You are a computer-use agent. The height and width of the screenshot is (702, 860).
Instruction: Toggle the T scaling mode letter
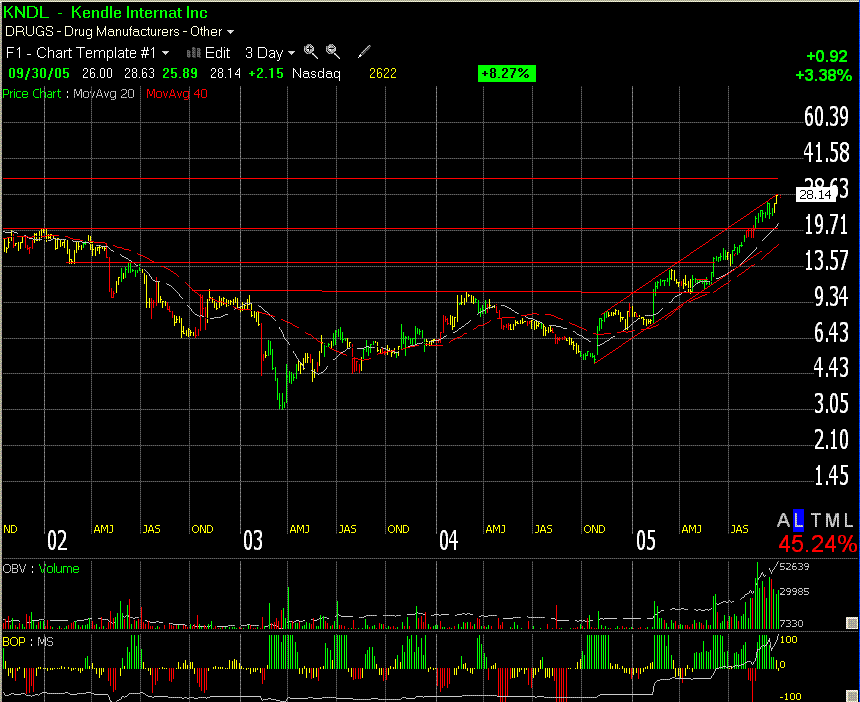[x=815, y=520]
